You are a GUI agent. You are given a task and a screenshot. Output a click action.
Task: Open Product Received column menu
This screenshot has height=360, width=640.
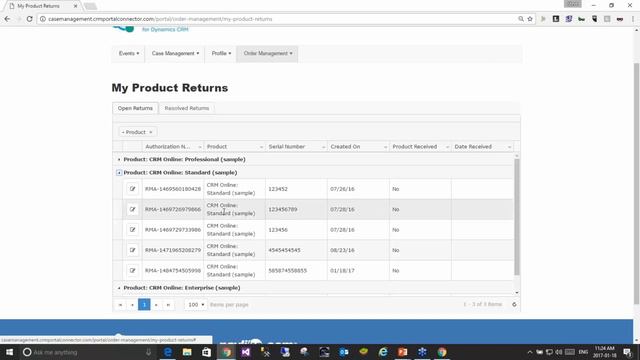tap(447, 147)
